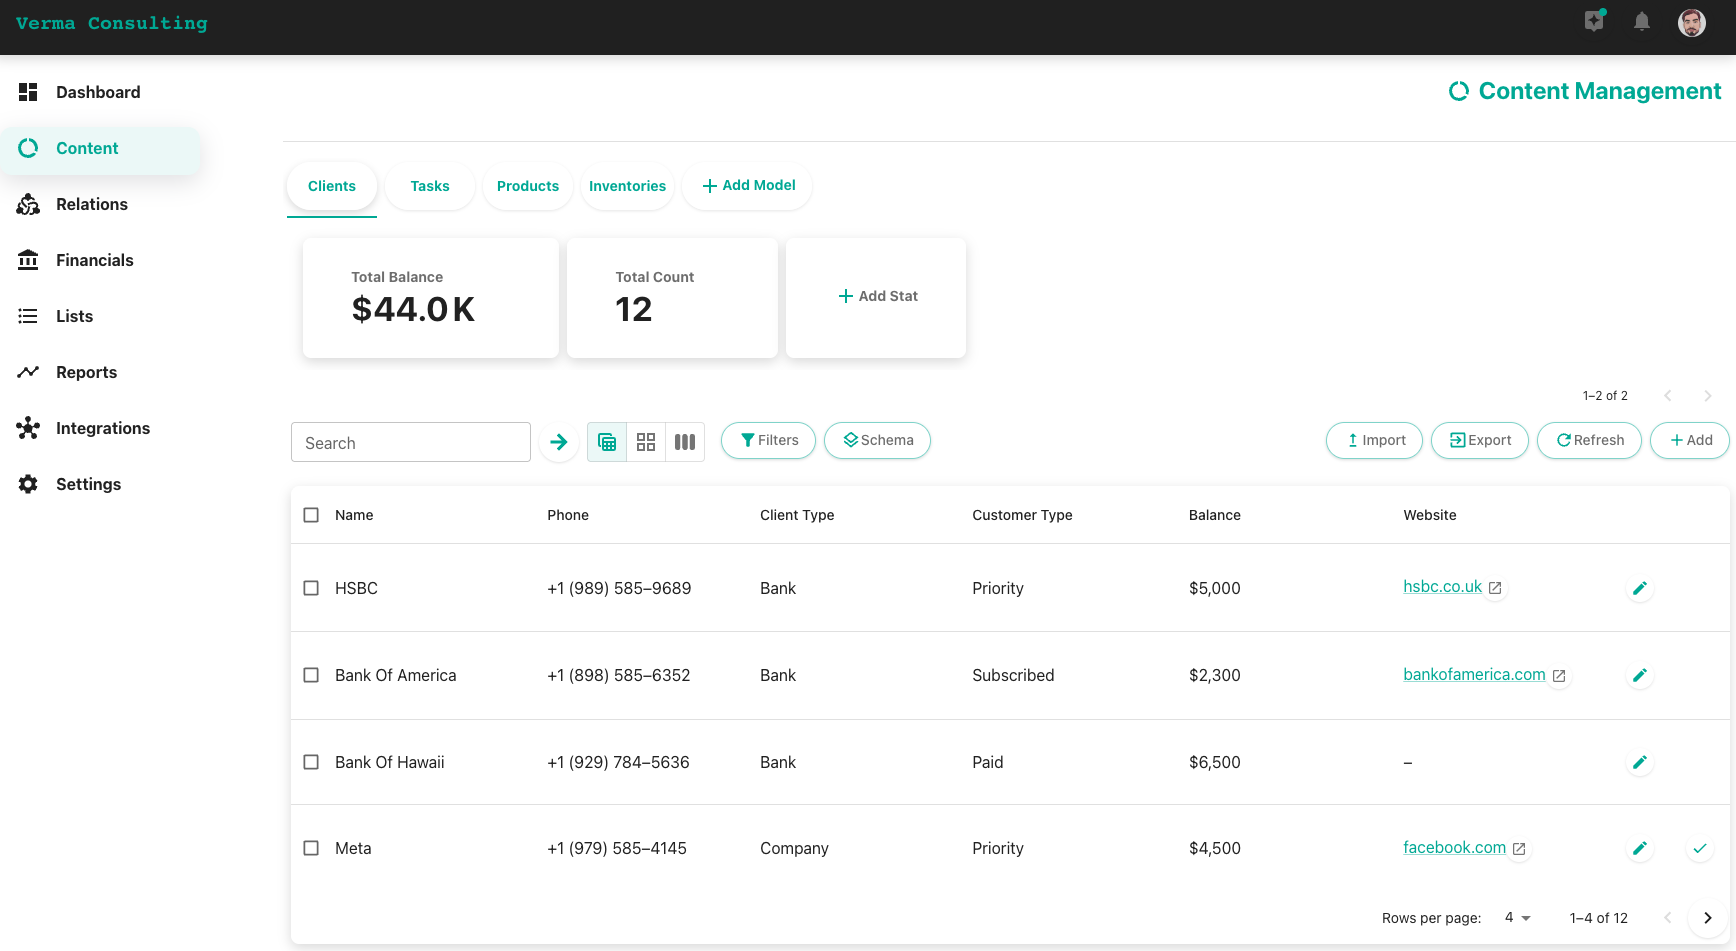Submit the search with the arrow icon
The image size is (1736, 951).
558,441
